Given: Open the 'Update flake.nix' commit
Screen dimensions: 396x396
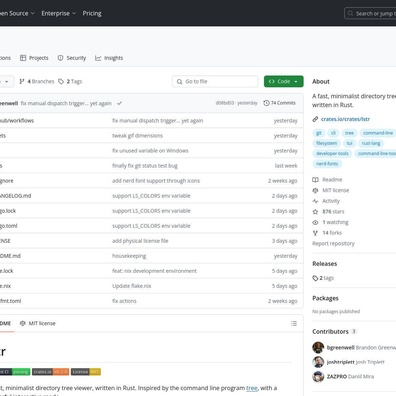Looking at the screenshot, I should pyautogui.click(x=132, y=286).
